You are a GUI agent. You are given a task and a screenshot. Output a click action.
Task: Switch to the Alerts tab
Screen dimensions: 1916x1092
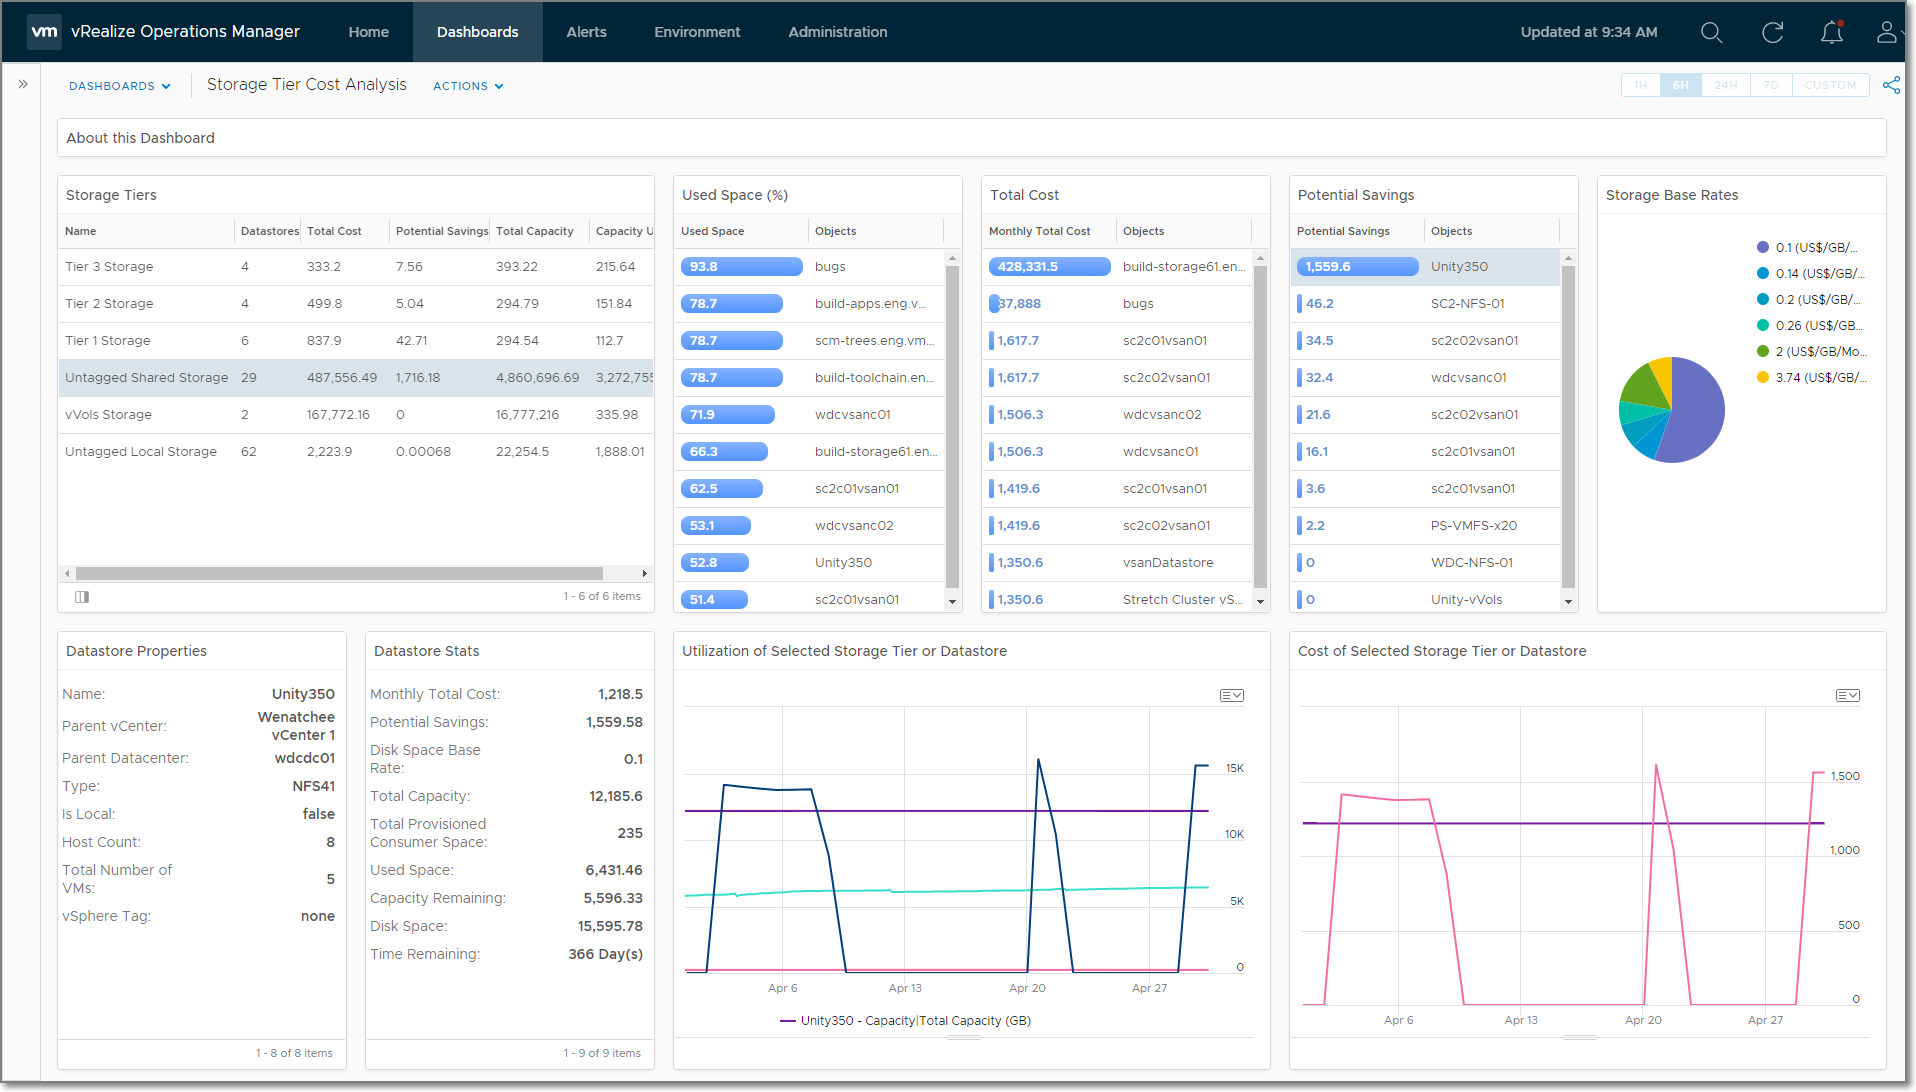point(586,32)
